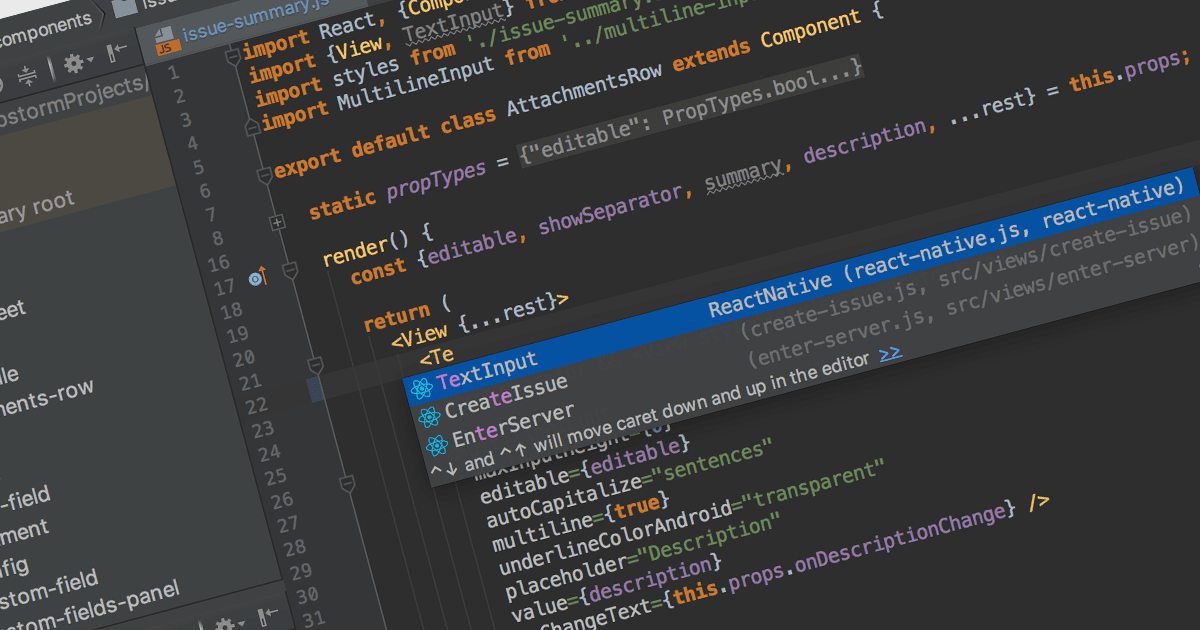Click the propTypes identifier after static
Viewport: 1200px width, 630px height.
[x=436, y=181]
